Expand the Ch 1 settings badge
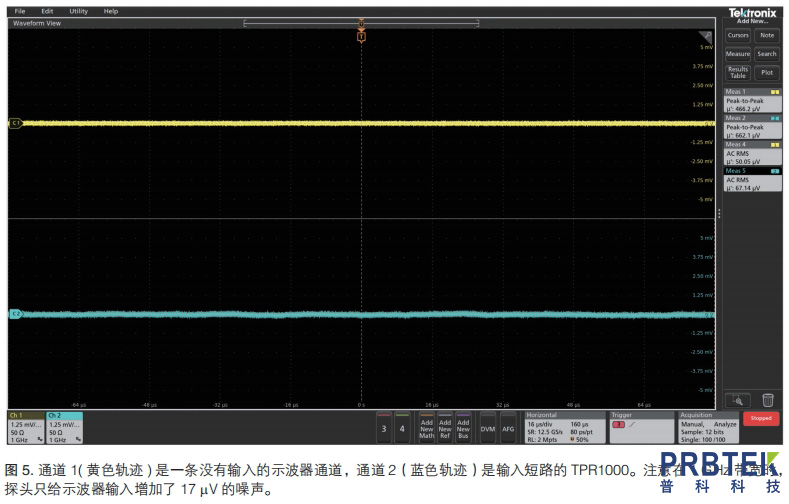Image resolution: width=789 pixels, height=504 pixels. click(25, 427)
